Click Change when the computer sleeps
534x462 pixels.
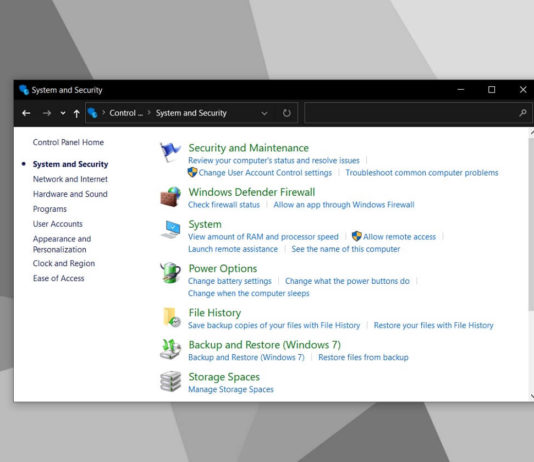pos(249,293)
